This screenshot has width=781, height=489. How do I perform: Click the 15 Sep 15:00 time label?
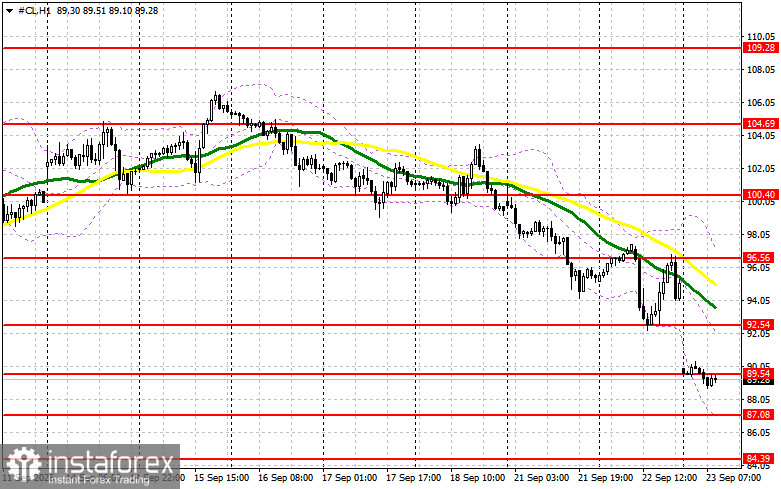pyautogui.click(x=222, y=478)
